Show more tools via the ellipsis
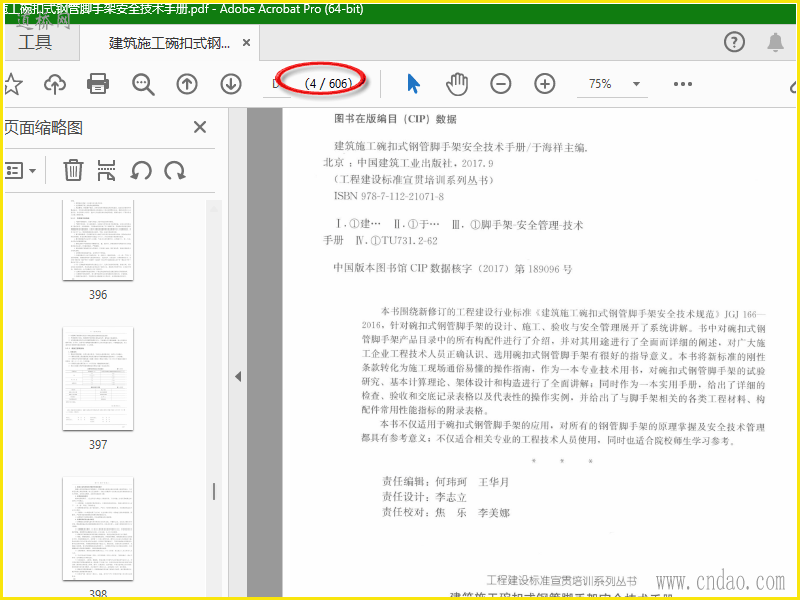Viewport: 800px width, 600px height. (x=683, y=84)
